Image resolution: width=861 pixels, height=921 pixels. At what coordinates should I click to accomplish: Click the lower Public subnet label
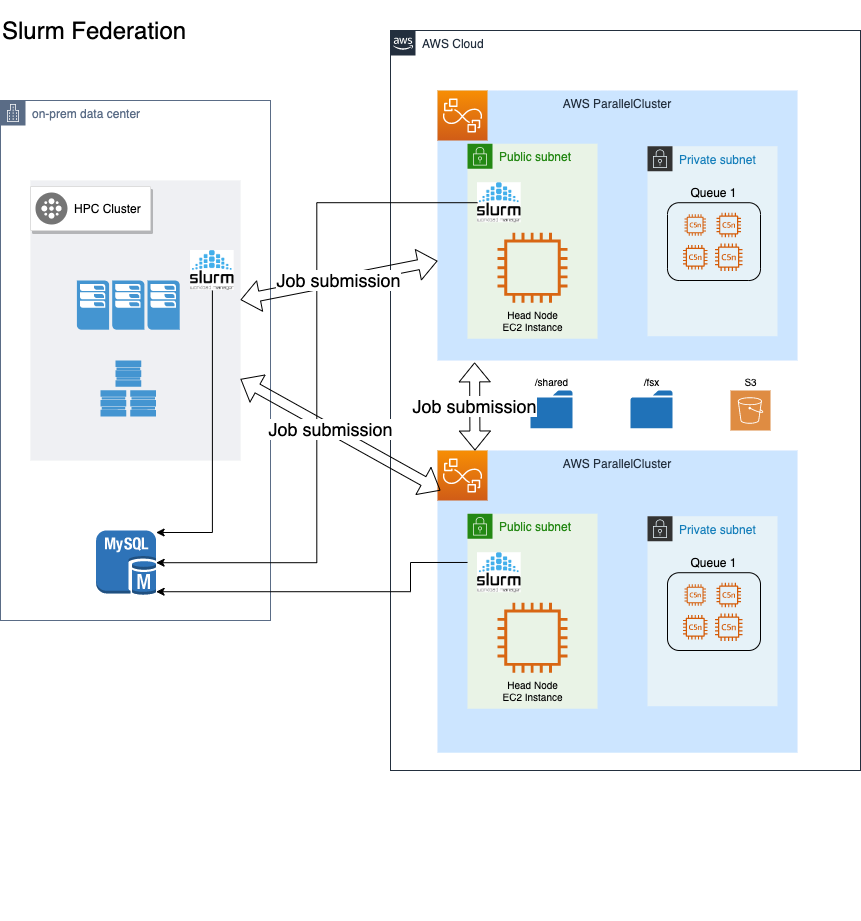535,527
